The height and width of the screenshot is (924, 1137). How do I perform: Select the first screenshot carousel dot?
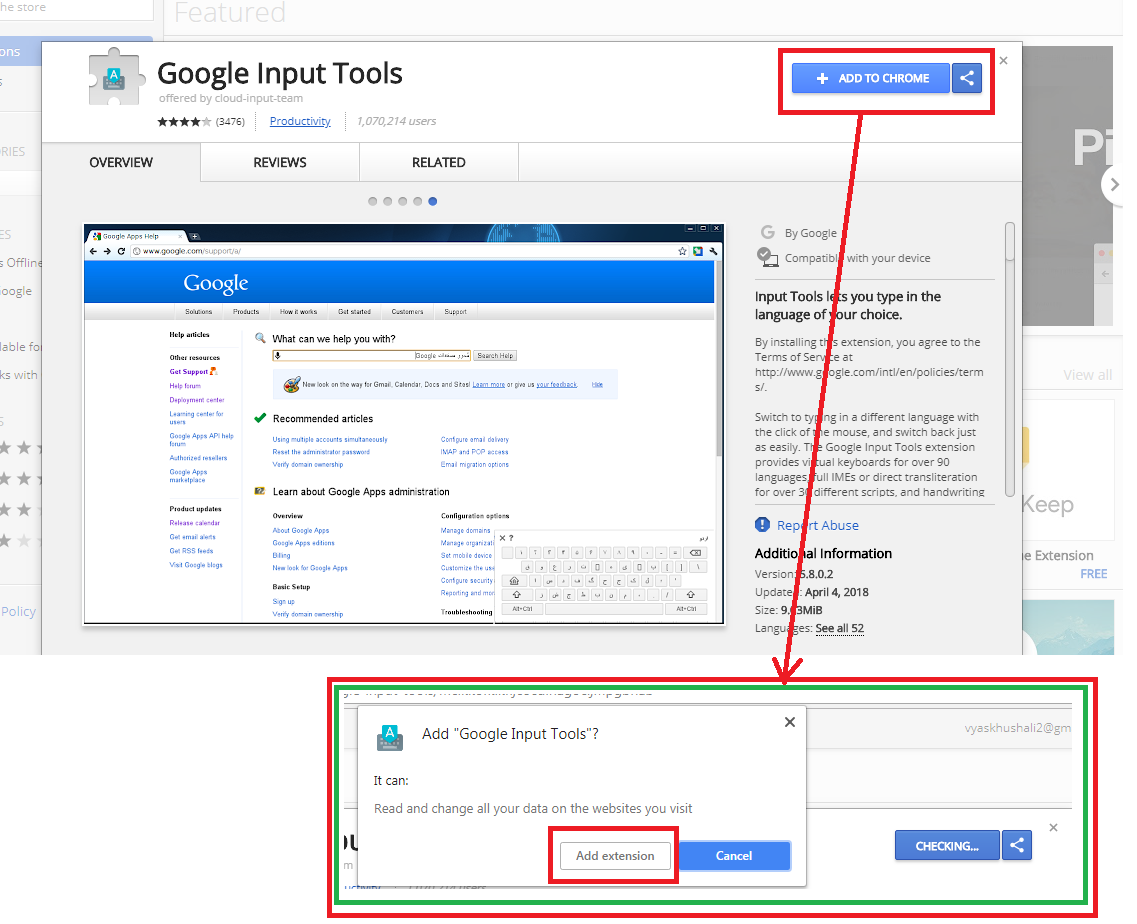click(373, 202)
